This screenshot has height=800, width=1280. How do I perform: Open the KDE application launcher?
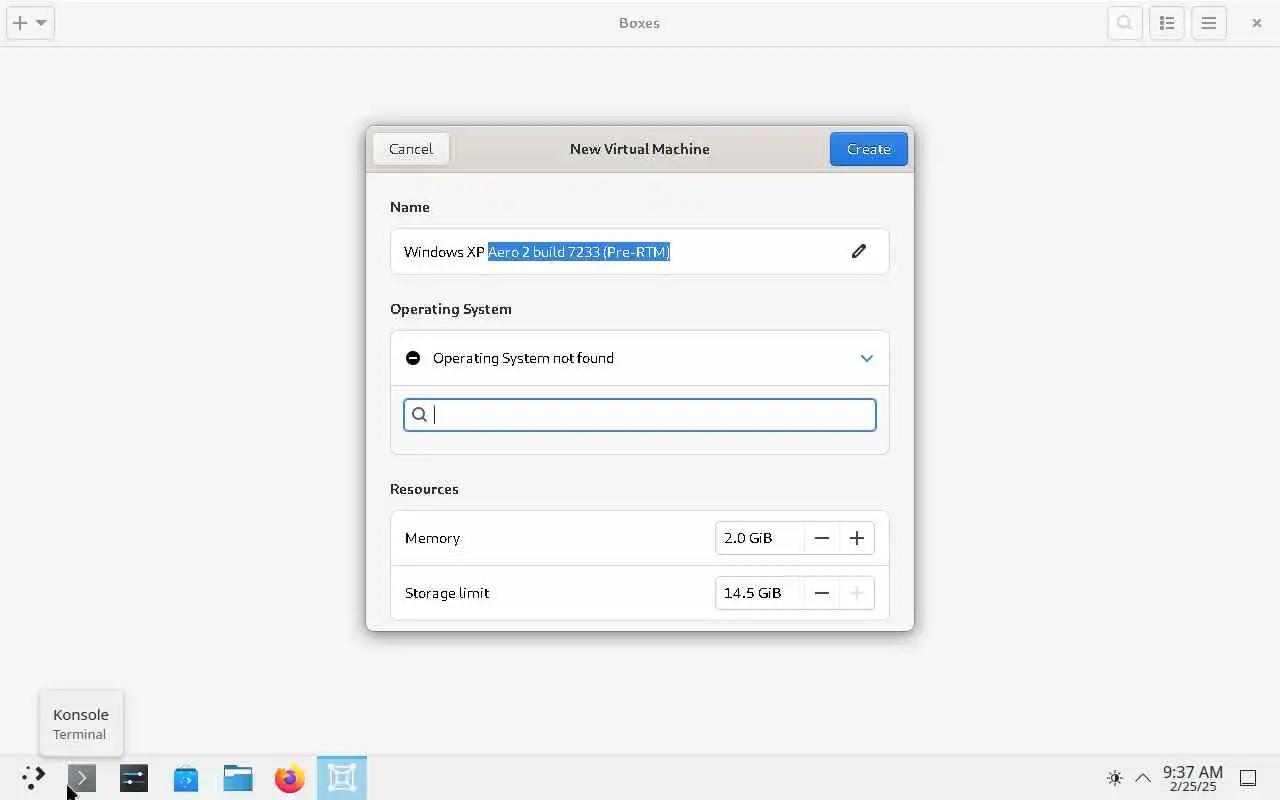pyautogui.click(x=33, y=778)
